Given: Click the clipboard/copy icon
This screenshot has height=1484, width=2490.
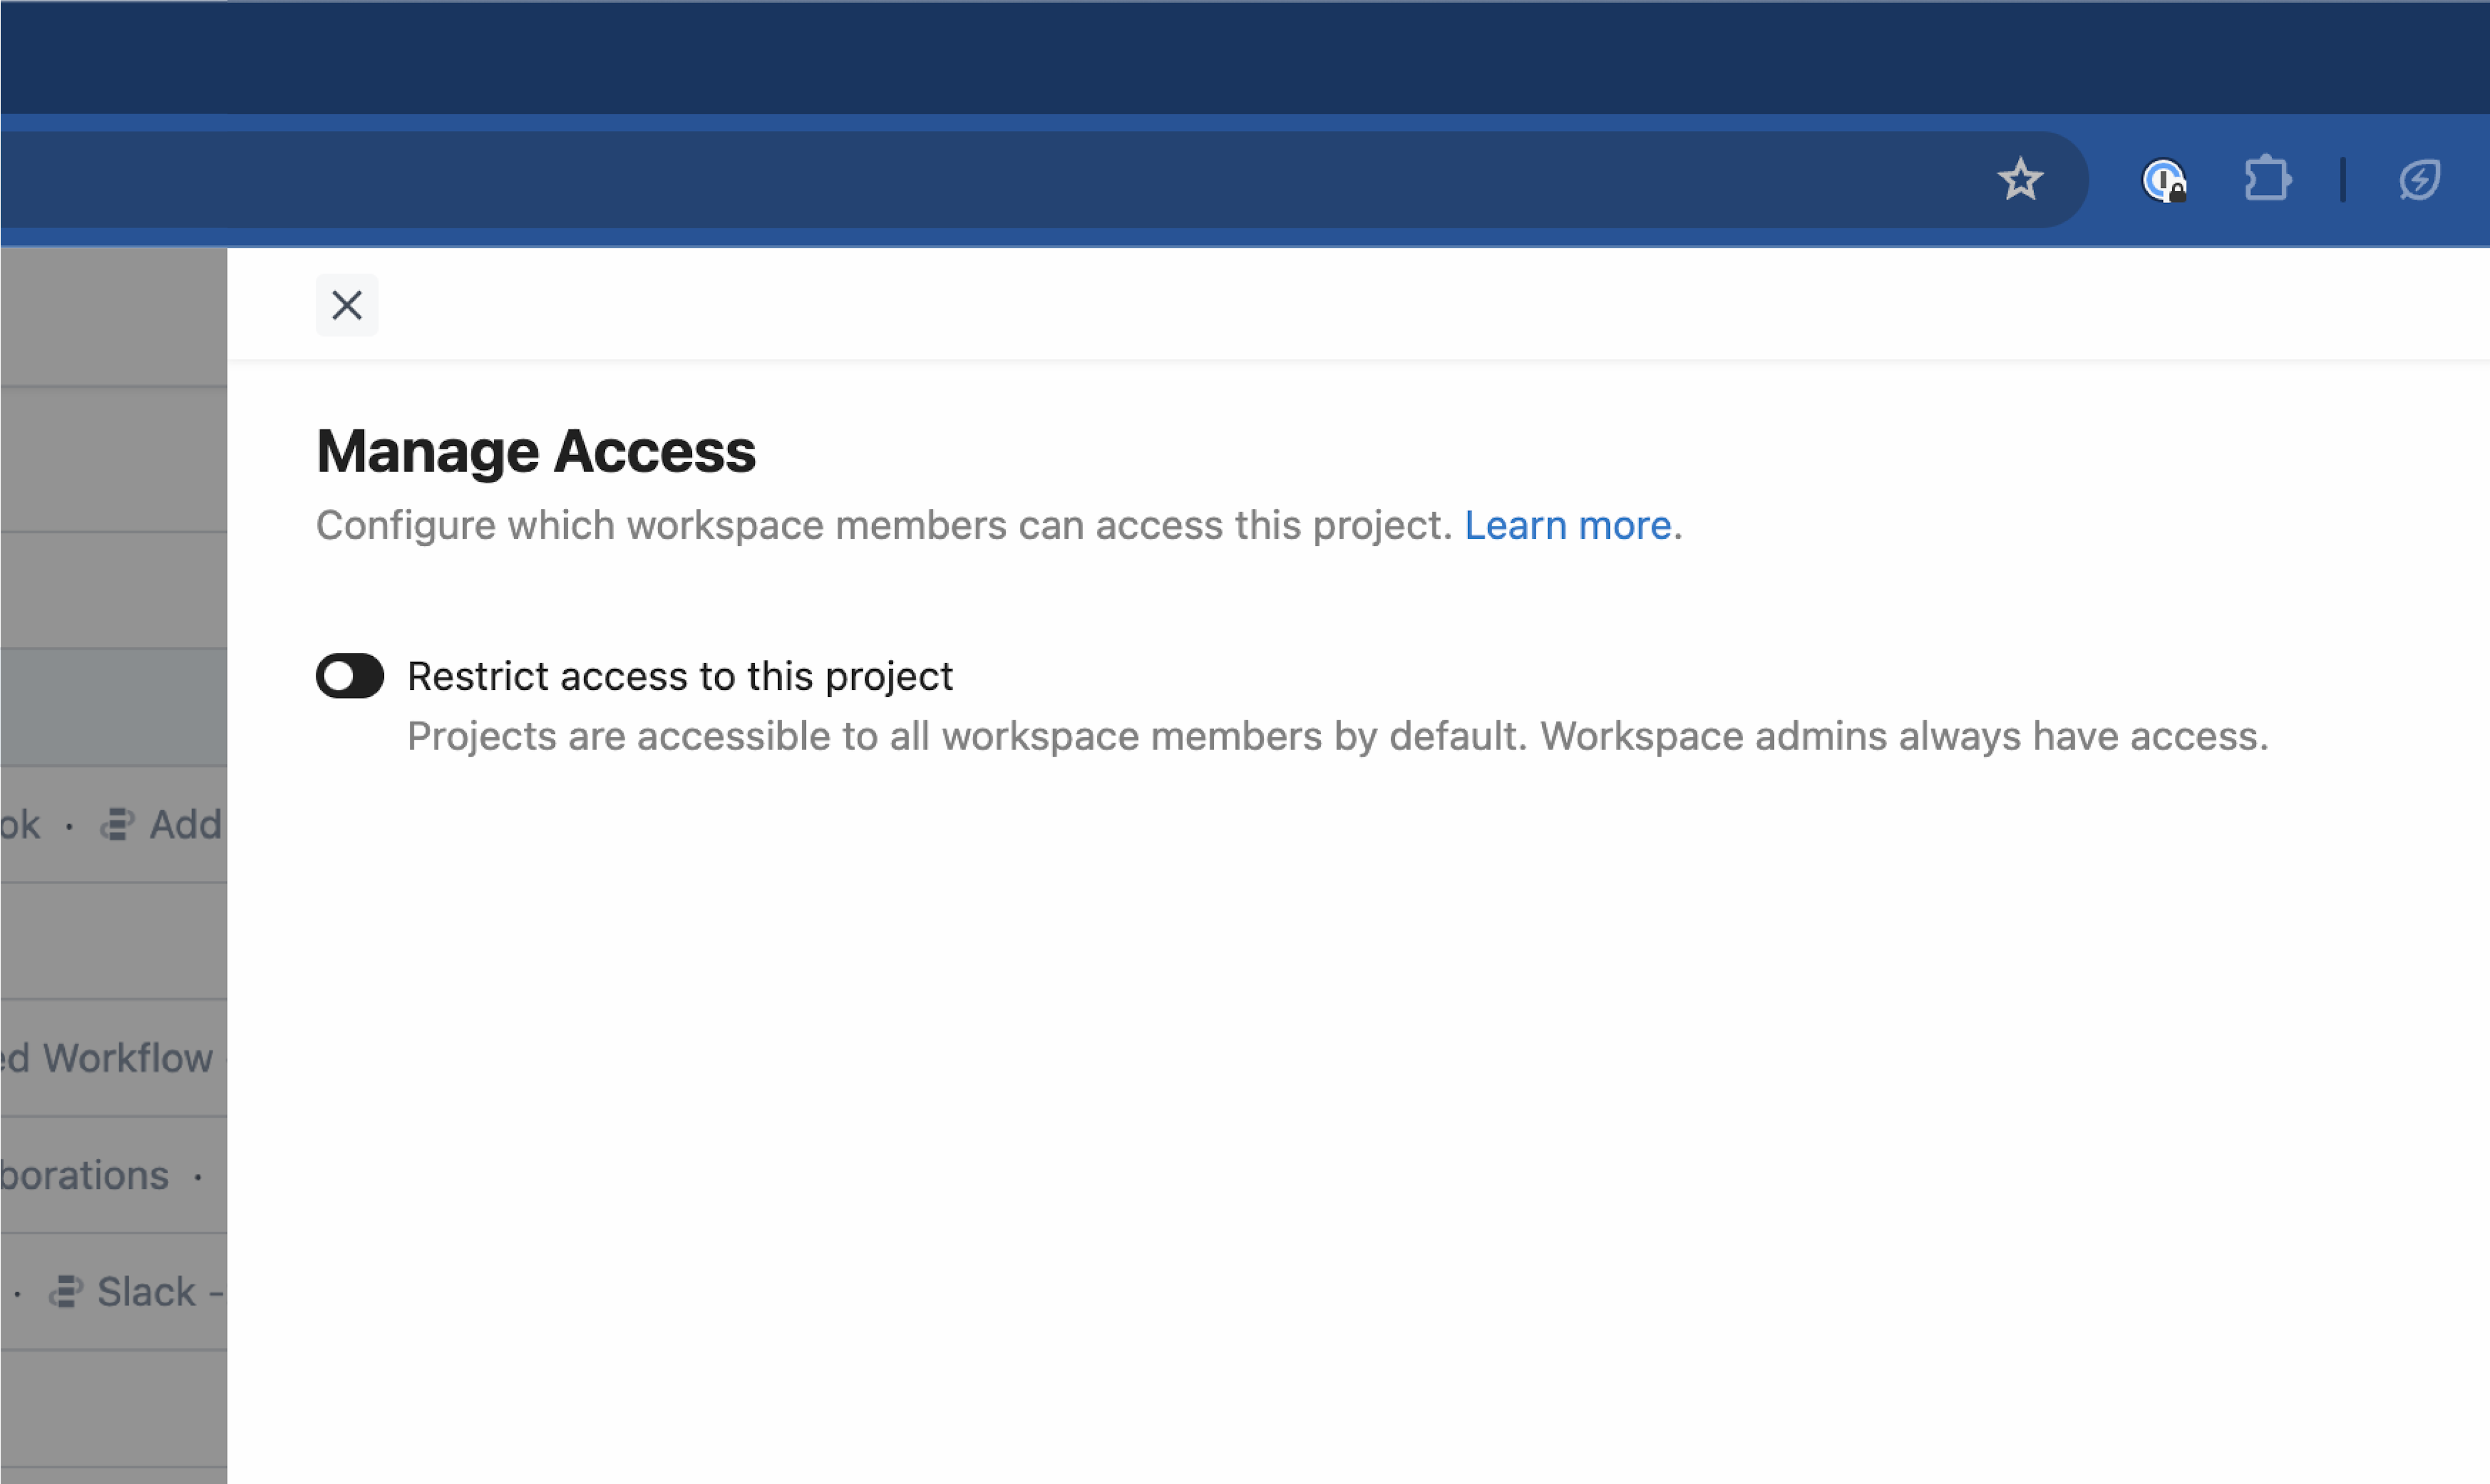Looking at the screenshot, I should (x=2266, y=176).
